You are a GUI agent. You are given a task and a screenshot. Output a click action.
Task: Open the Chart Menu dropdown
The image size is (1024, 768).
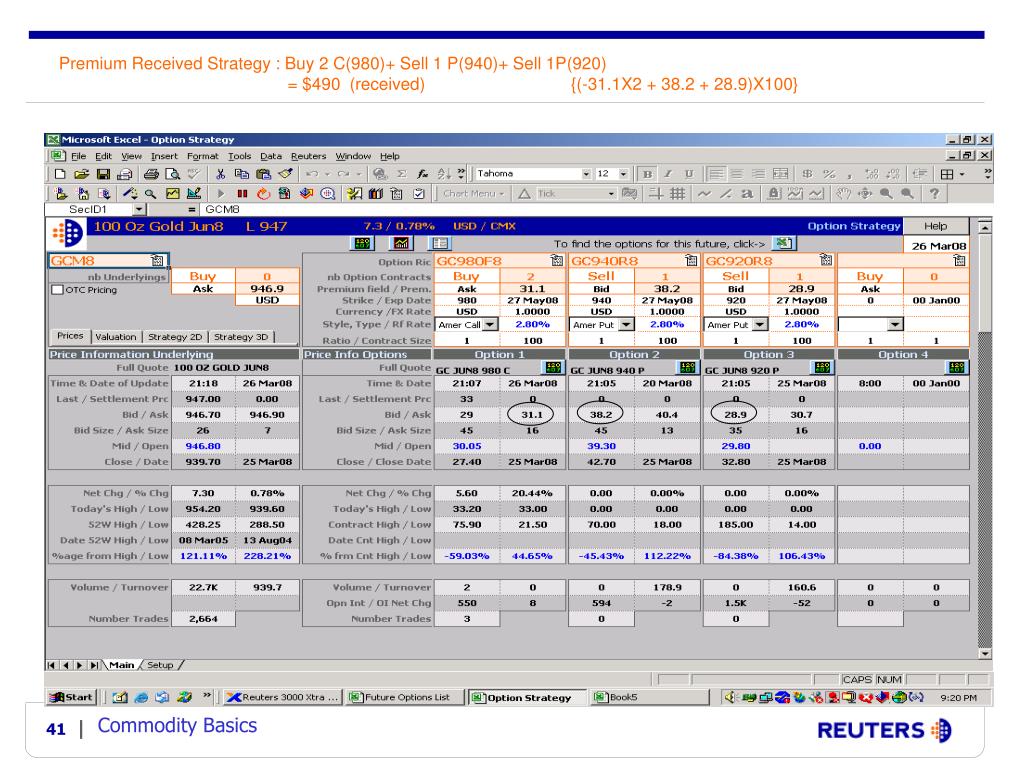pyautogui.click(x=473, y=193)
